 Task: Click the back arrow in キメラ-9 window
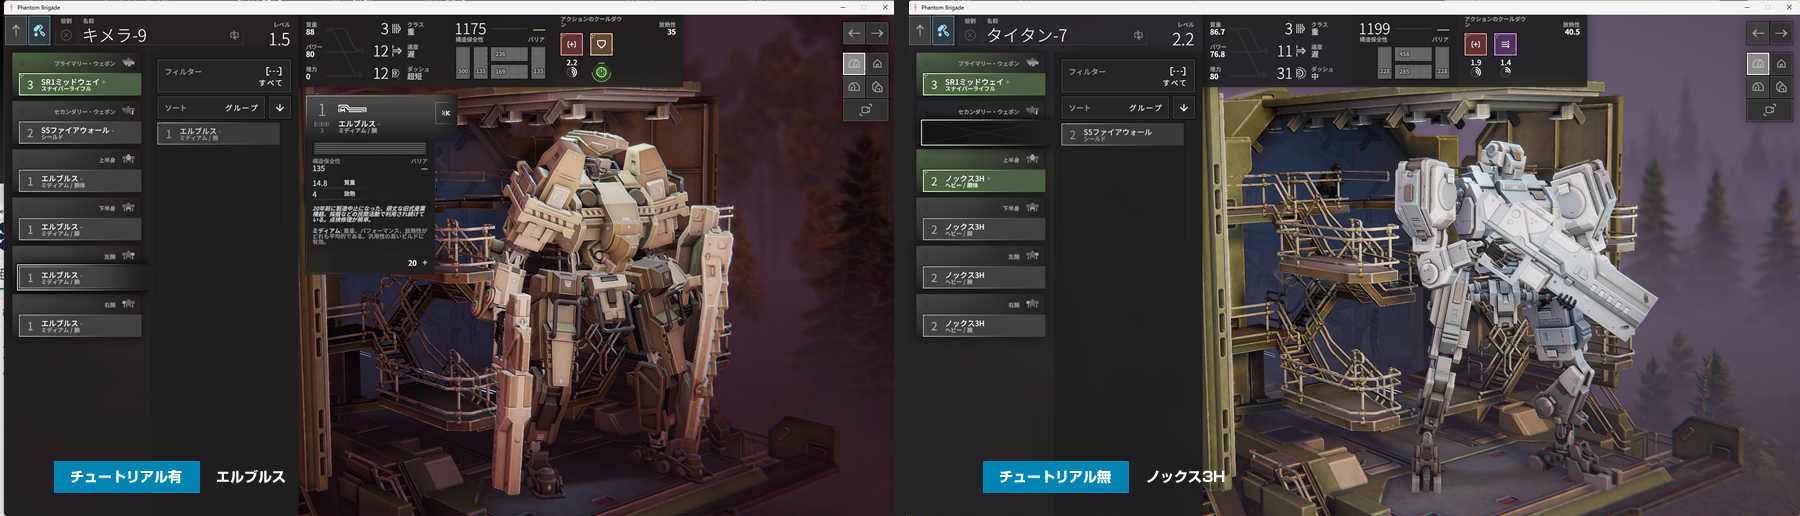coord(16,32)
